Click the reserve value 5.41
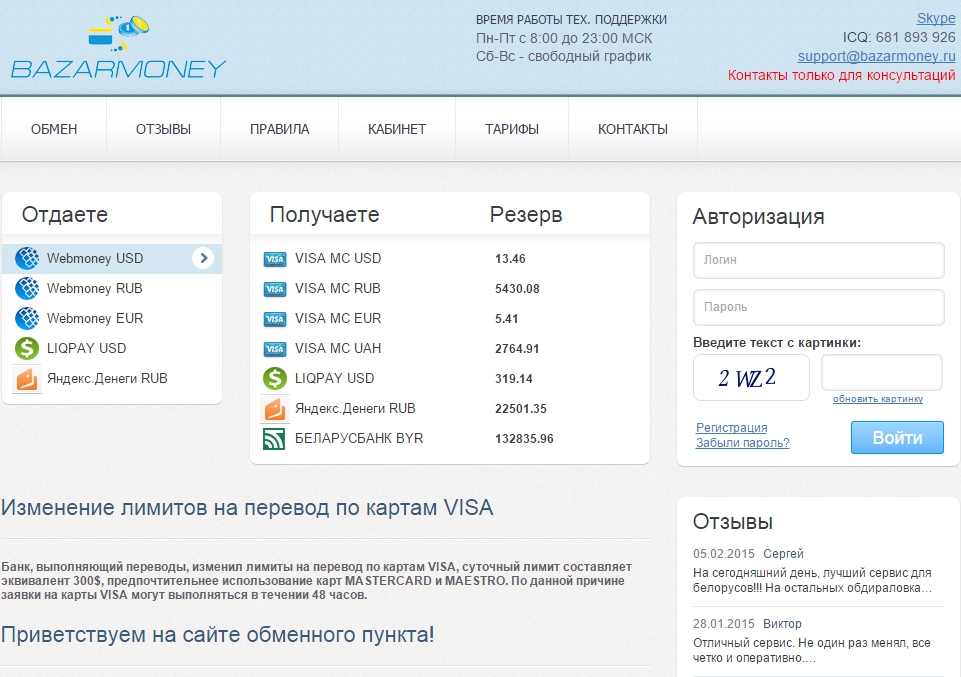 (506, 319)
